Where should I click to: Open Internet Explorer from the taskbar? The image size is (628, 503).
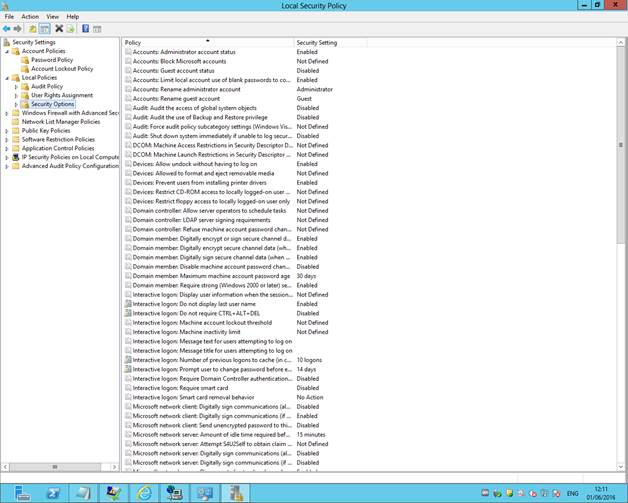[144, 493]
